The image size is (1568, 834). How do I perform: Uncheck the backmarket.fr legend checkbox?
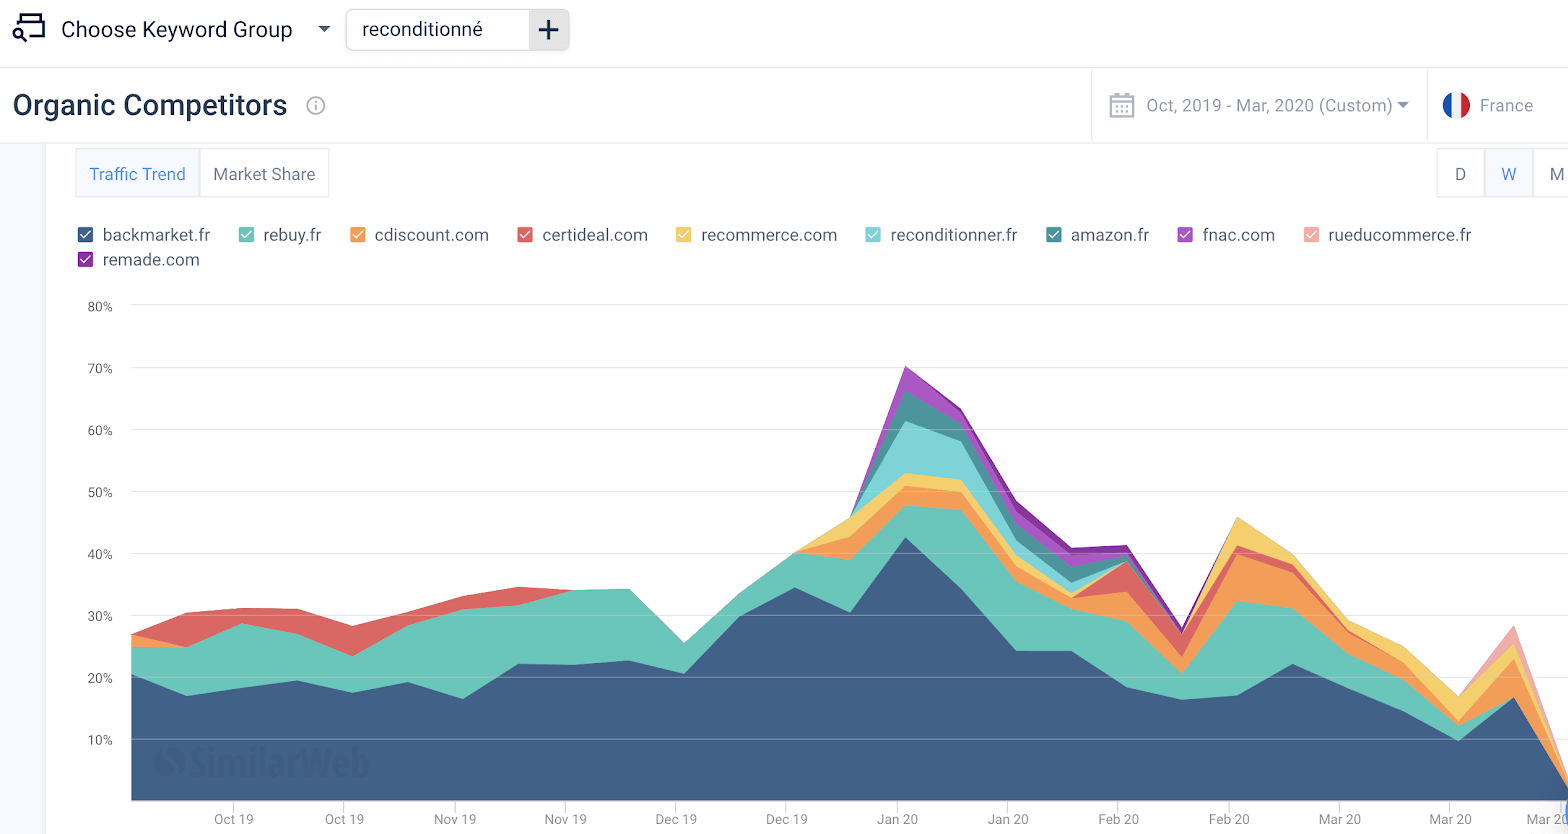click(x=86, y=235)
